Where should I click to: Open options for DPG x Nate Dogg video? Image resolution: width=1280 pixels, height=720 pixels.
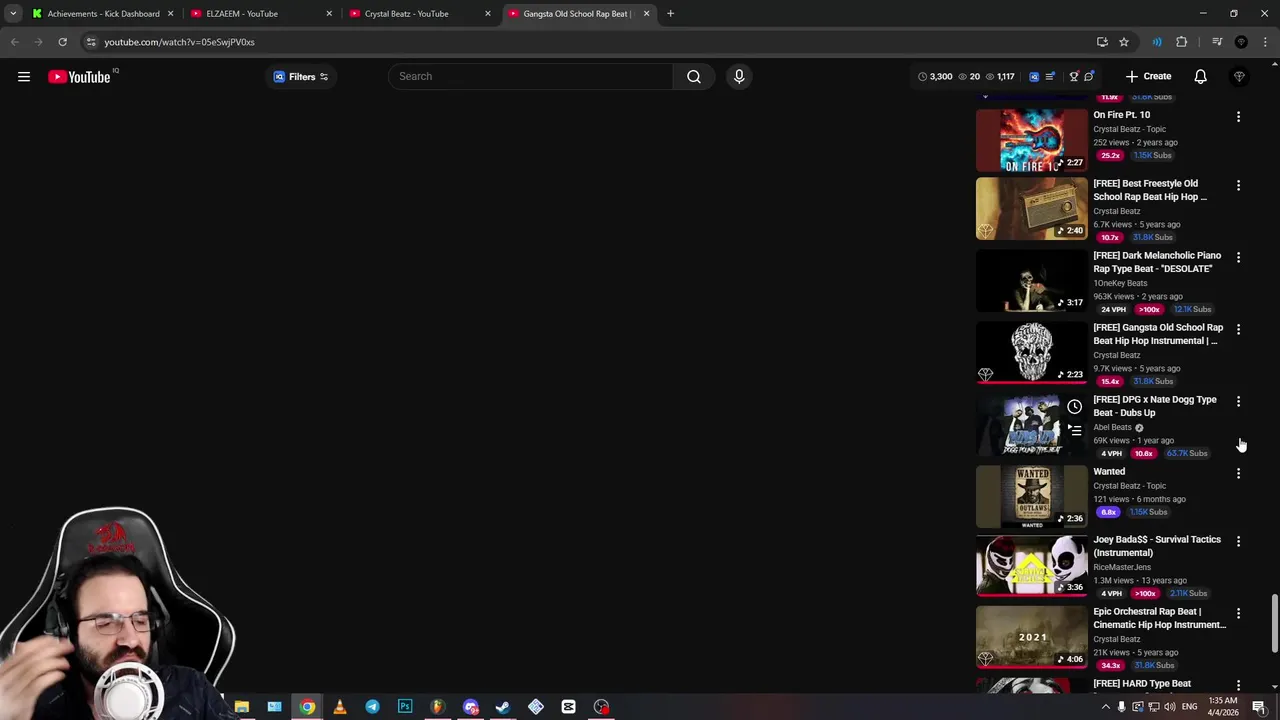[x=1238, y=402]
